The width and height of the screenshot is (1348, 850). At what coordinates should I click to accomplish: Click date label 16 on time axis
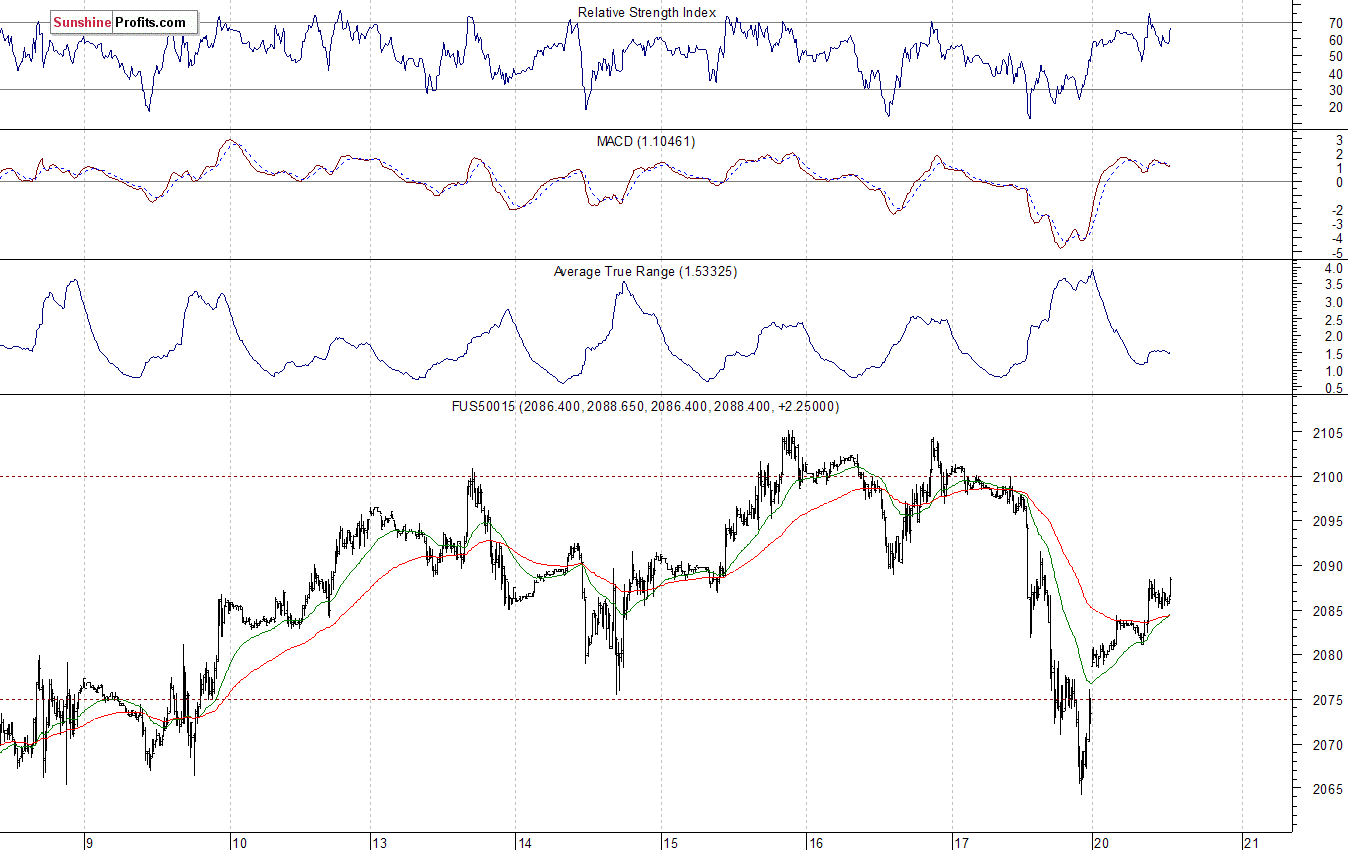pos(816,842)
